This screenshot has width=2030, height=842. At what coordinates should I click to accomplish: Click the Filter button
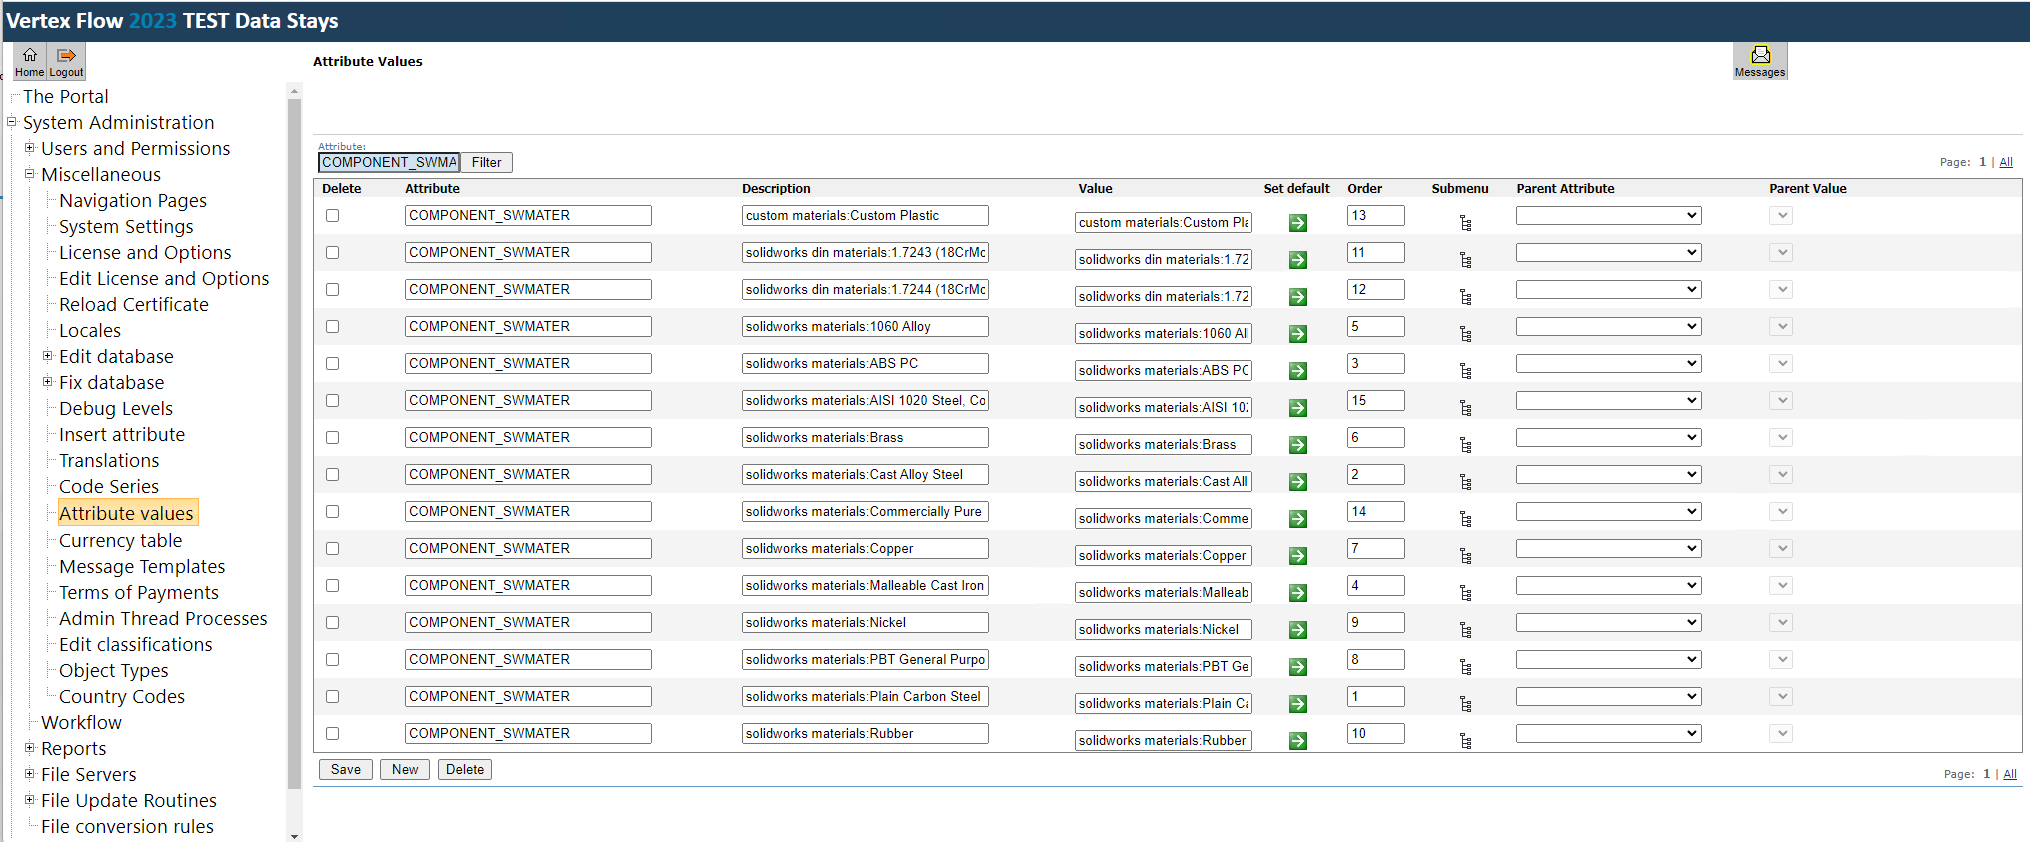coord(486,163)
